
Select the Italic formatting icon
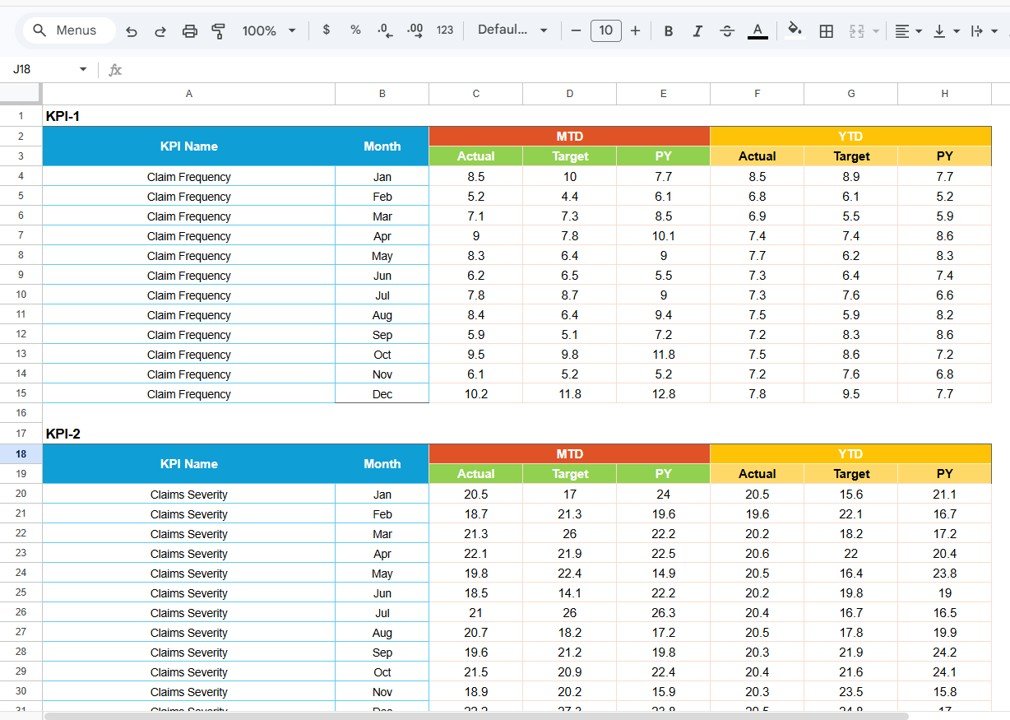click(x=697, y=30)
